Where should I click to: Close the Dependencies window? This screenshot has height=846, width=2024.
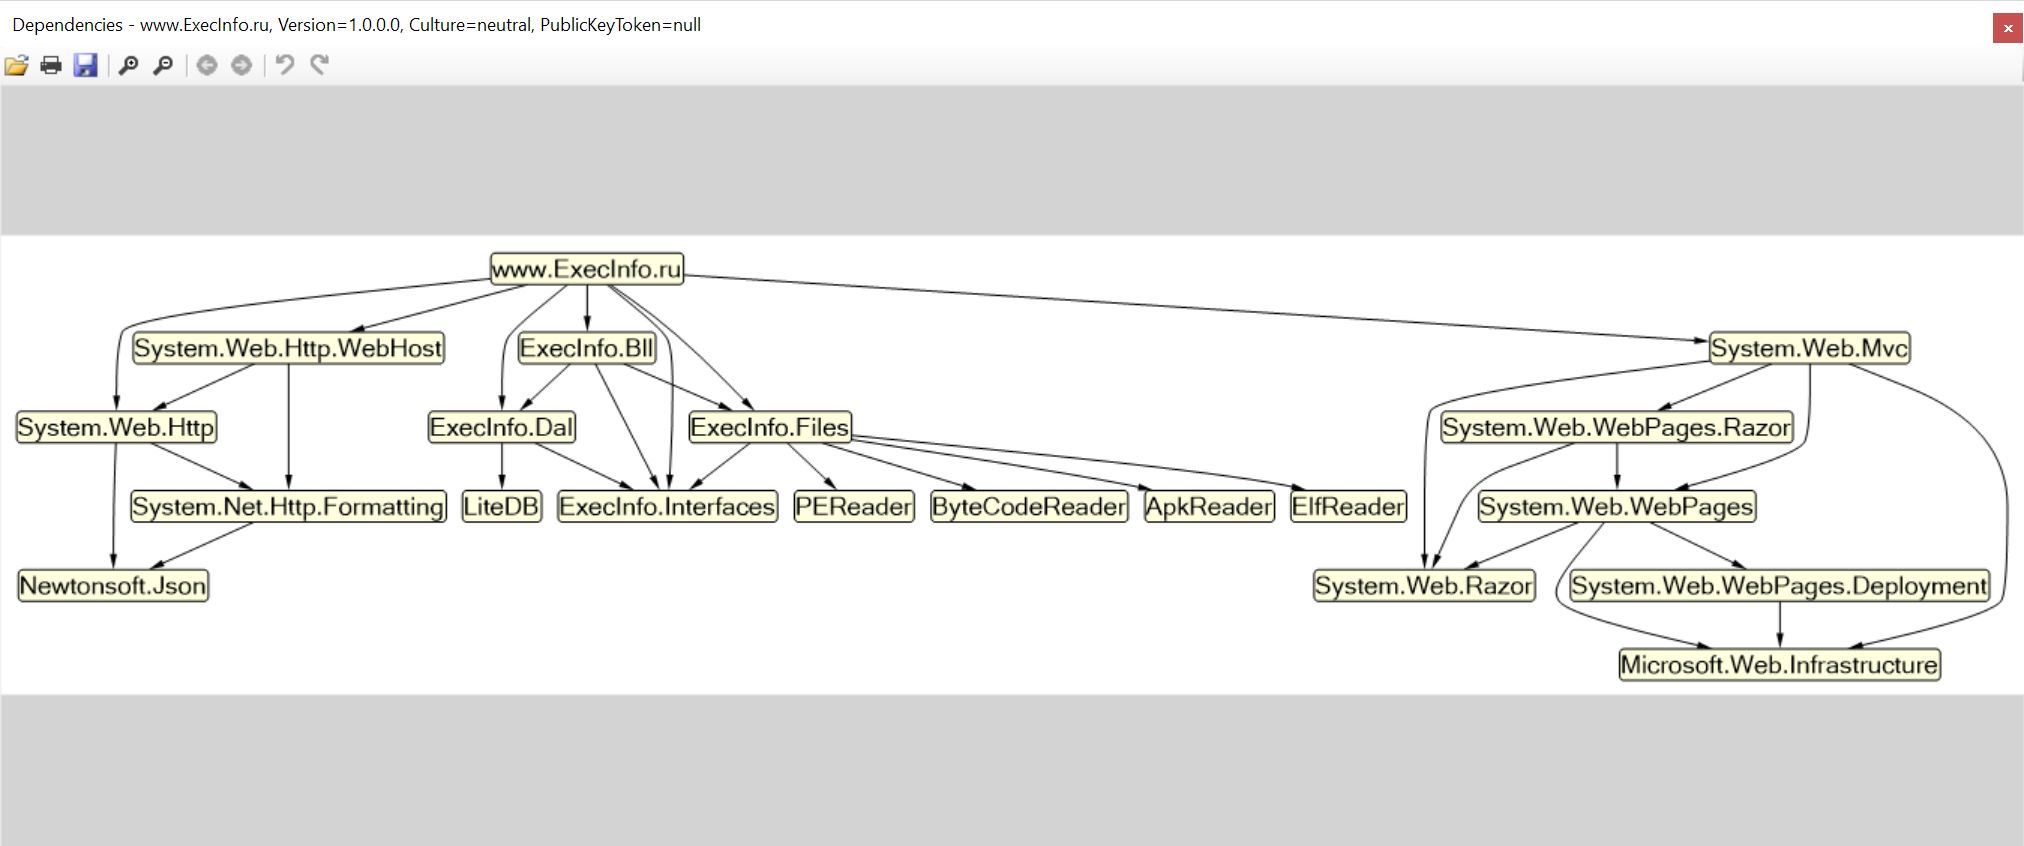tap(2007, 28)
